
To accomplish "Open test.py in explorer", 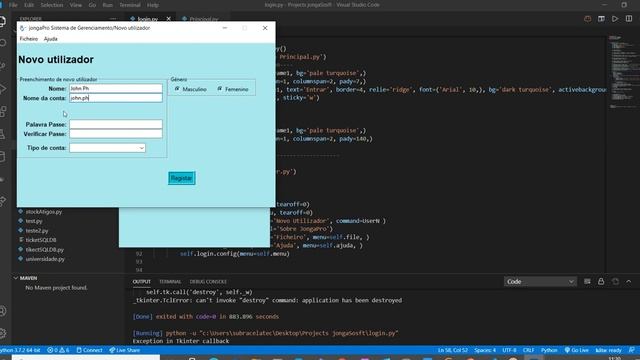I will (34, 221).
